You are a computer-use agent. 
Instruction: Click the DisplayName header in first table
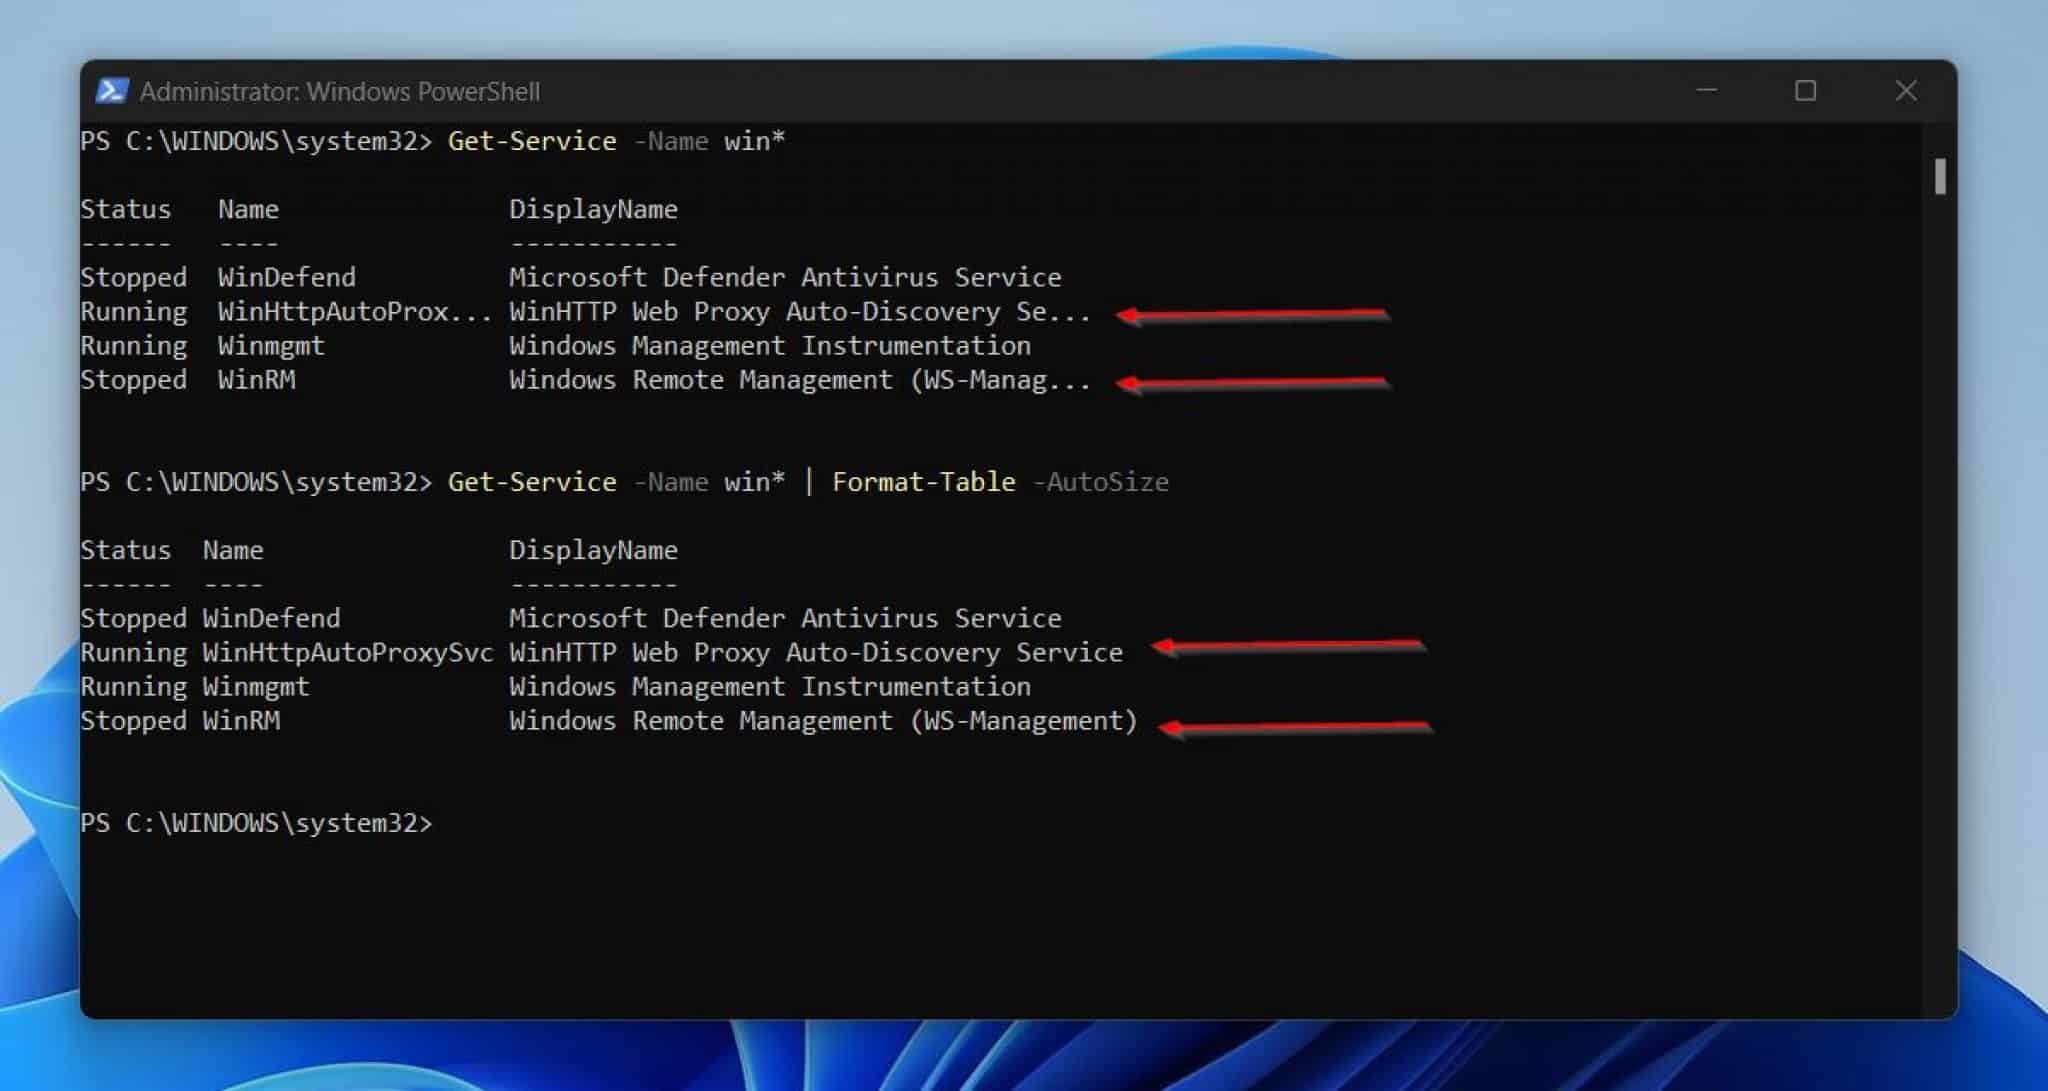593,209
